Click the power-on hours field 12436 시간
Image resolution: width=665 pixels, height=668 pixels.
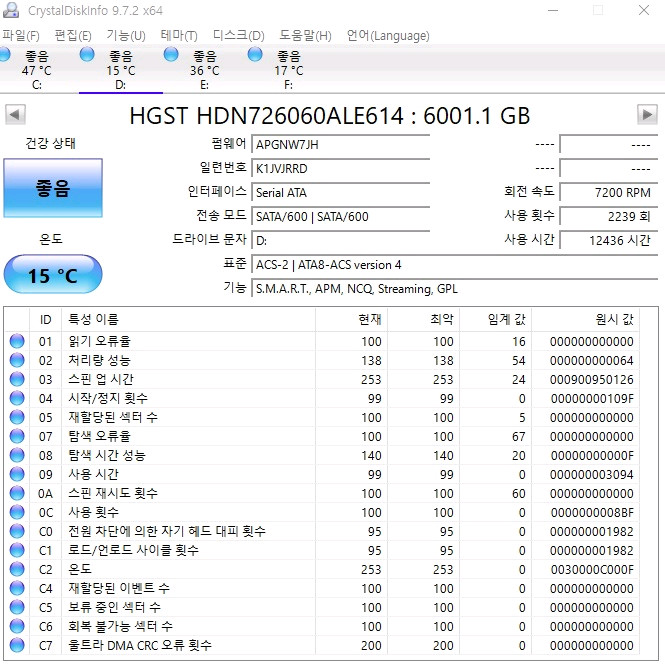[x=609, y=241]
